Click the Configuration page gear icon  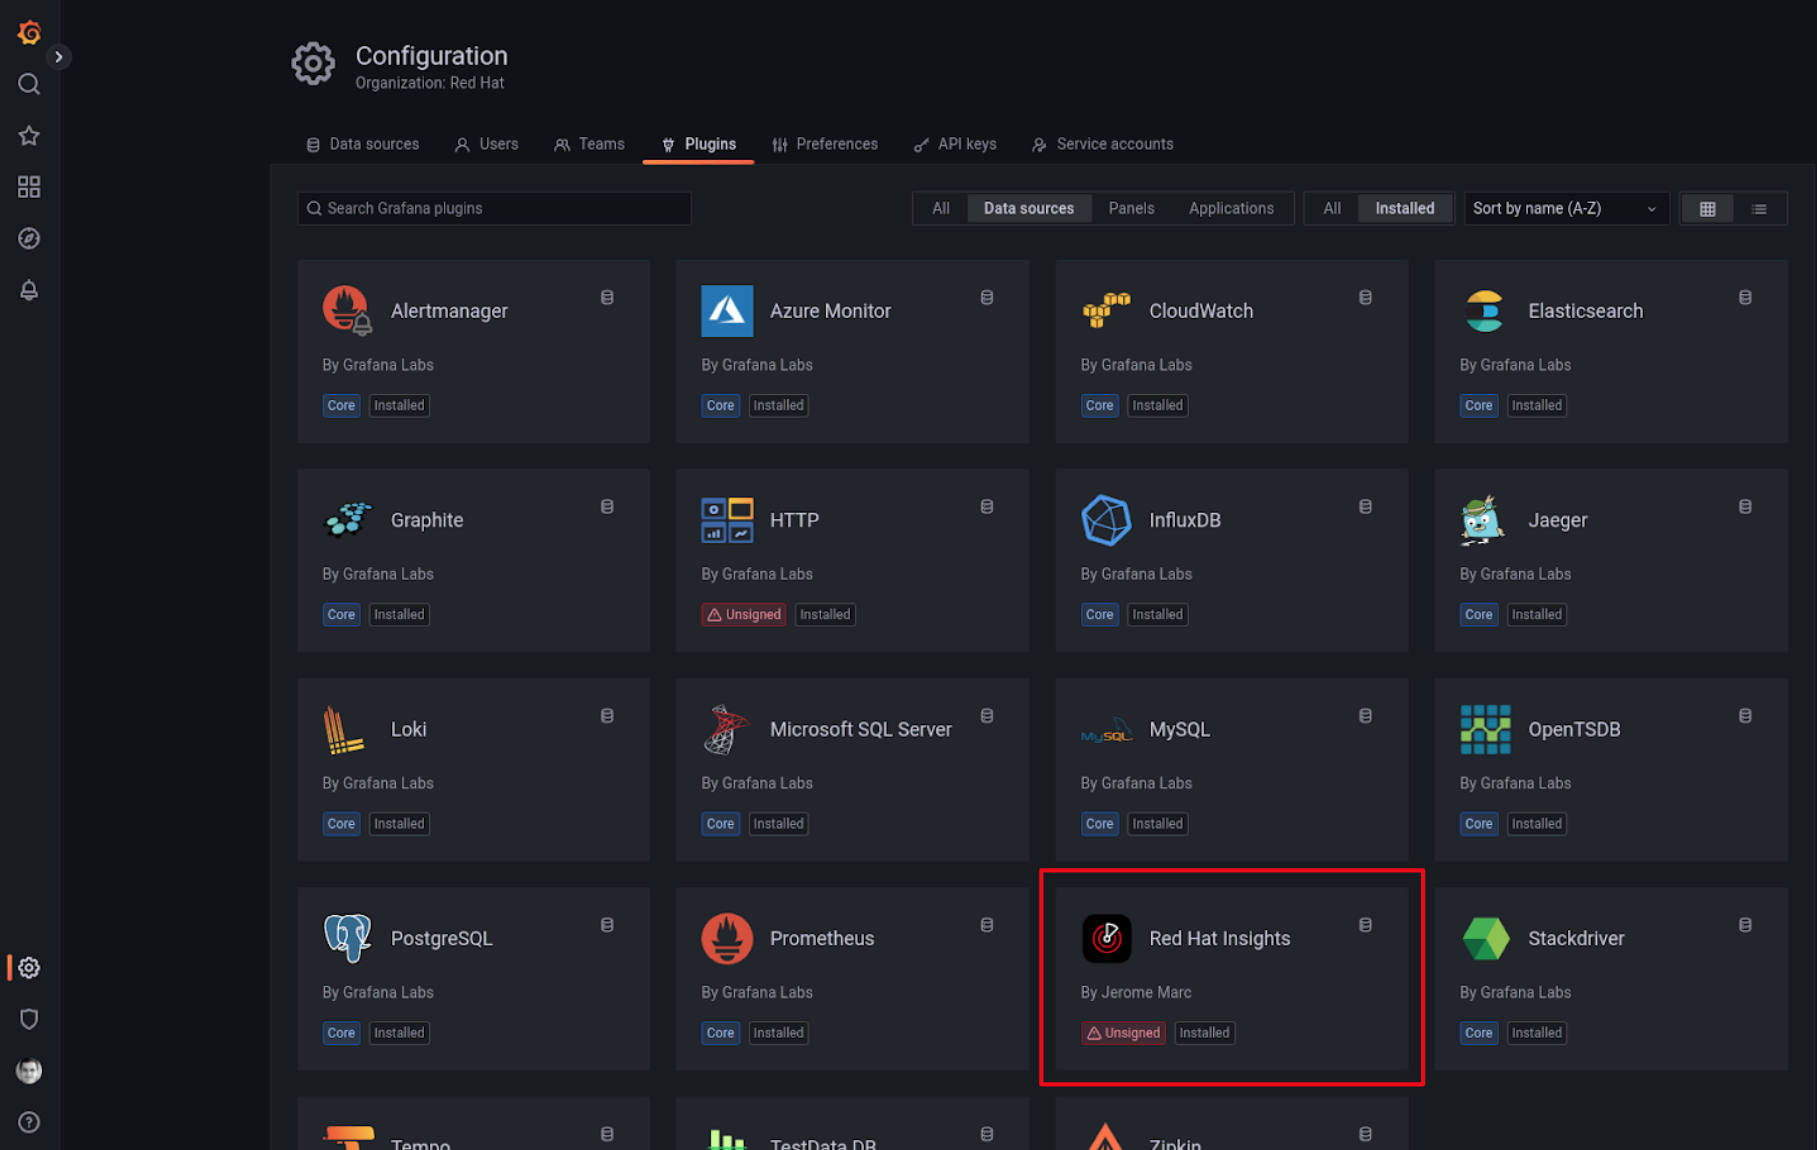pos(313,64)
